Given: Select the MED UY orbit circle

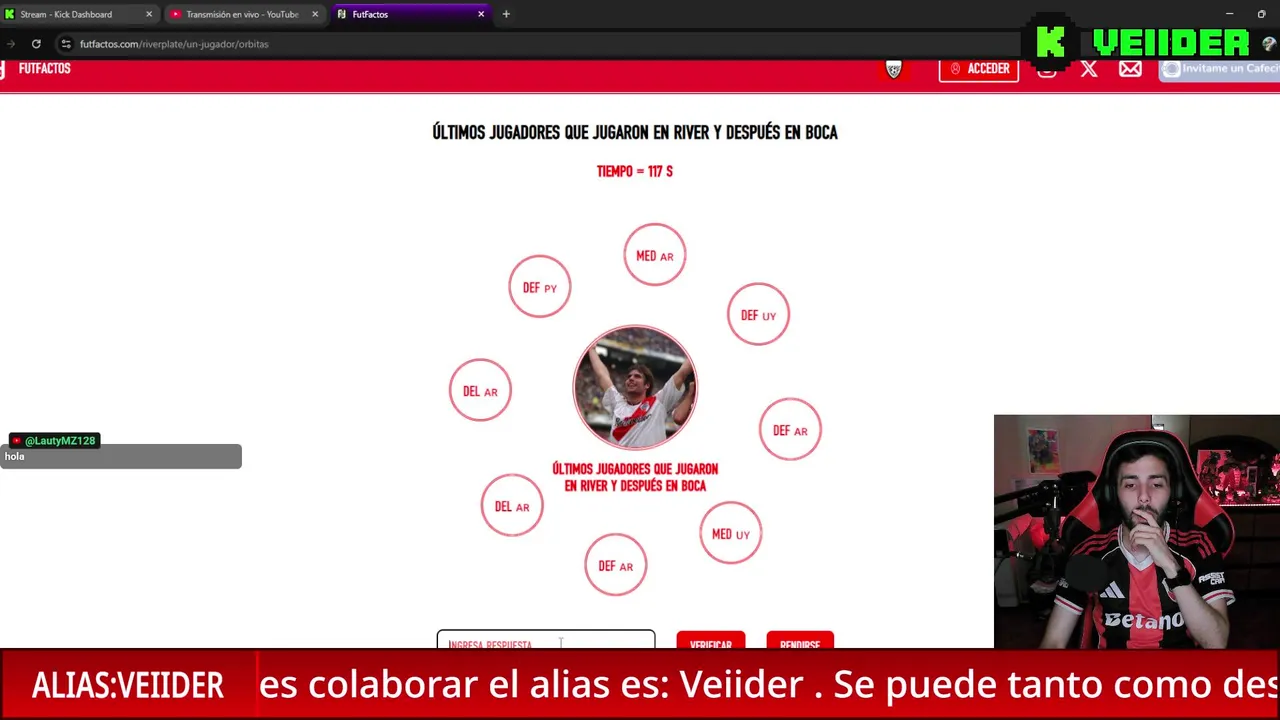Looking at the screenshot, I should pyautogui.click(x=731, y=534).
